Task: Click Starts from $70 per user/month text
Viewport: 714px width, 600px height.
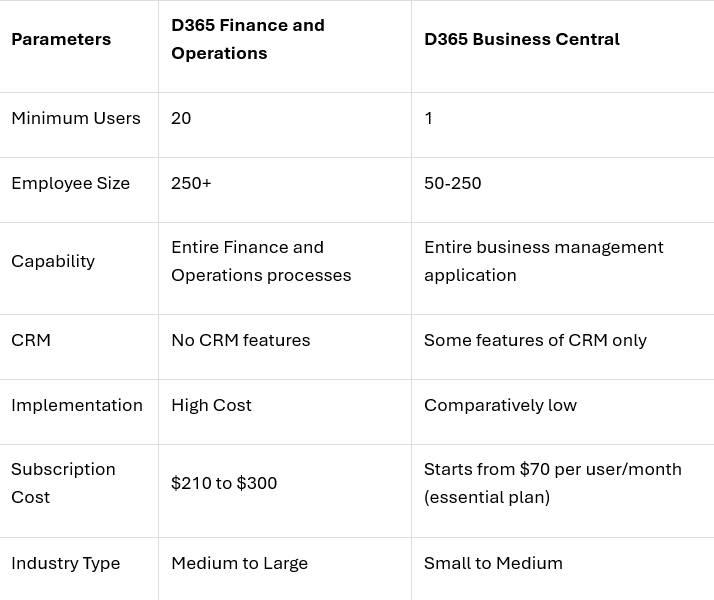Action: [x=553, y=469]
